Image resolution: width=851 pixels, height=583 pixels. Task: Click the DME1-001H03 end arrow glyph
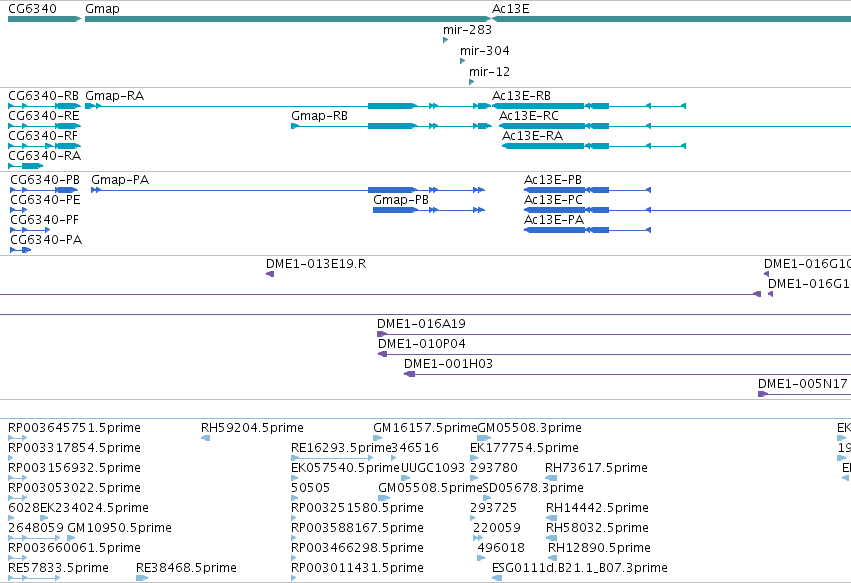pos(409,375)
